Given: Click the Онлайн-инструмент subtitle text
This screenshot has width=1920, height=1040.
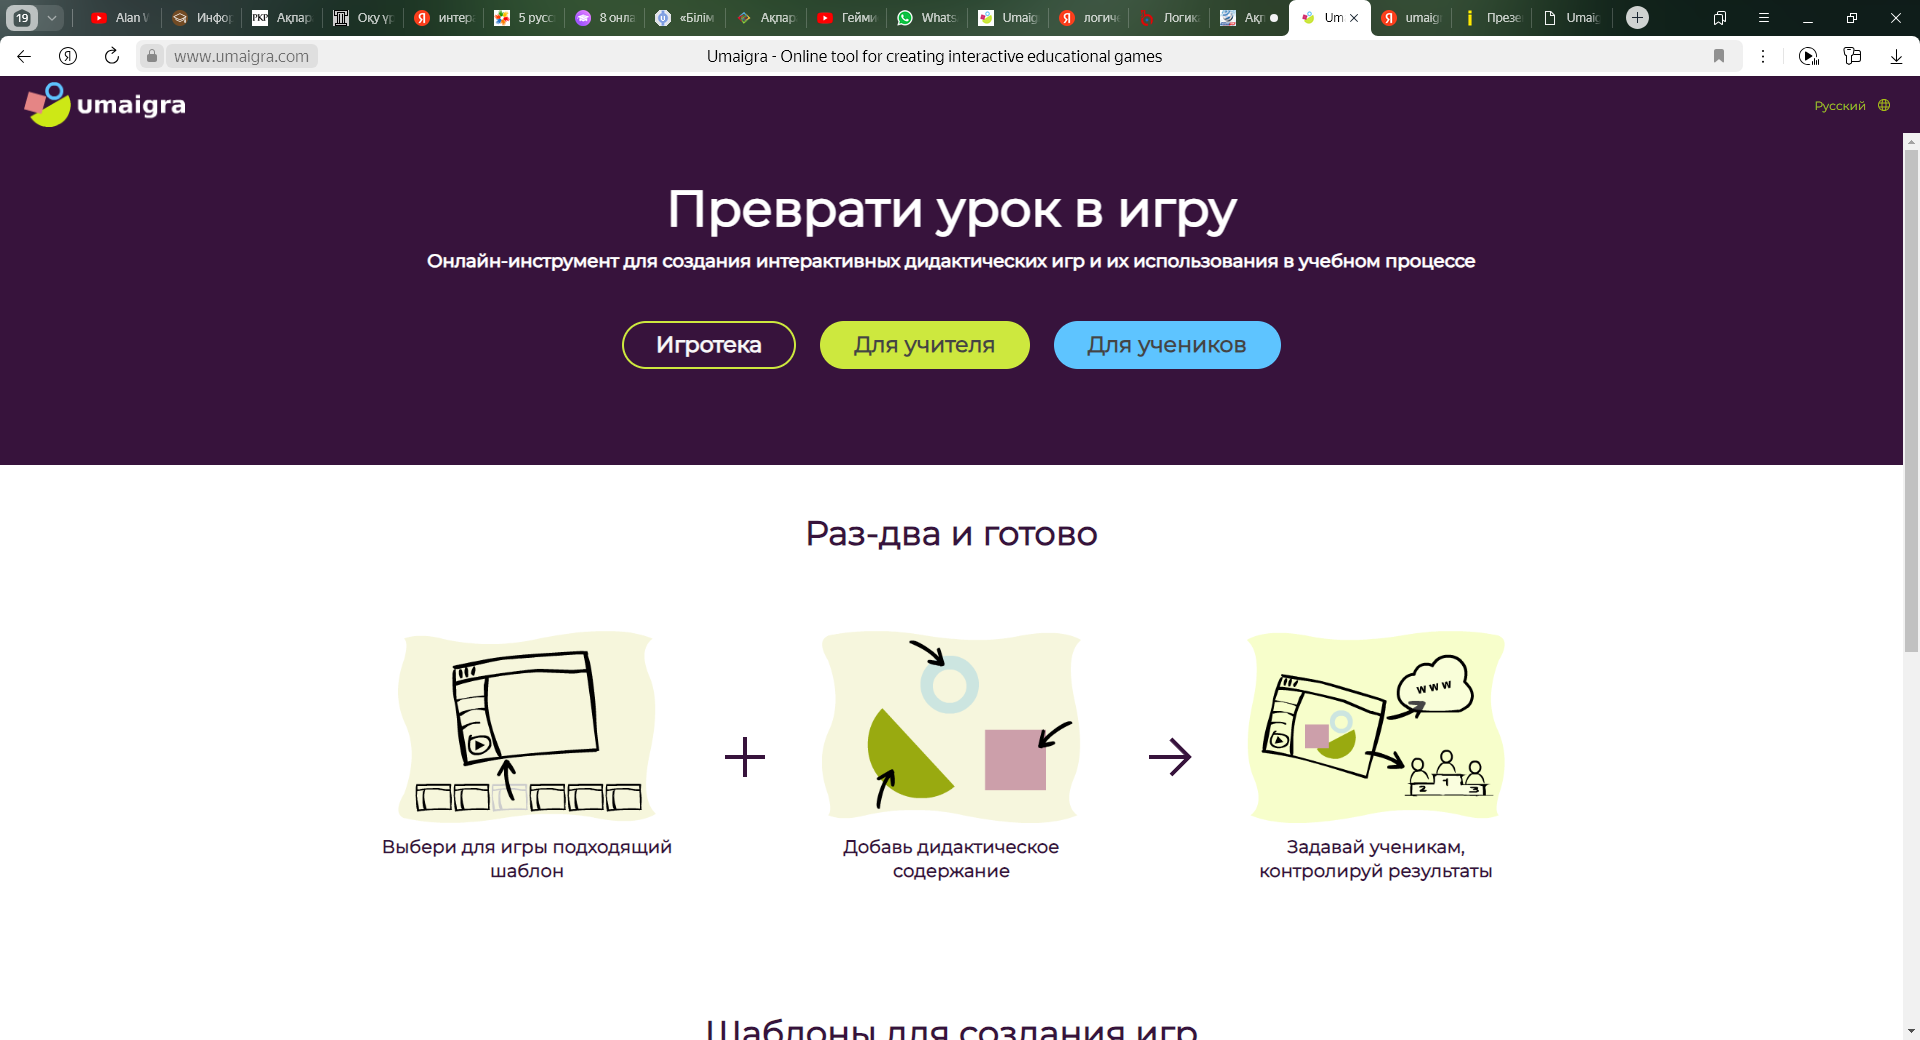Looking at the screenshot, I should (x=951, y=261).
